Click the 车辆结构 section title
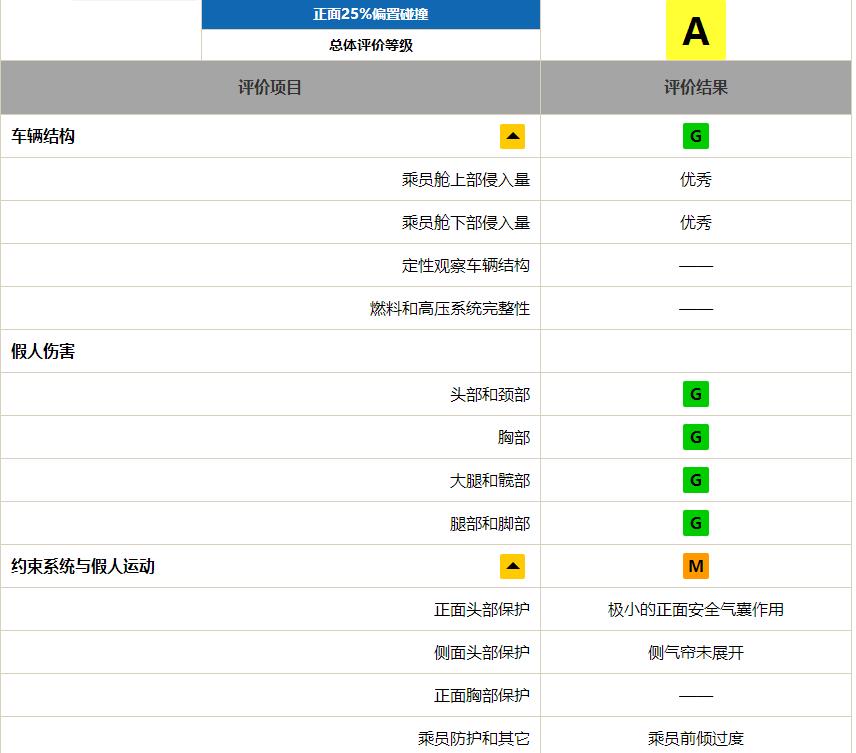Viewport: 856px width, 753px height. pyautogui.click(x=43, y=136)
